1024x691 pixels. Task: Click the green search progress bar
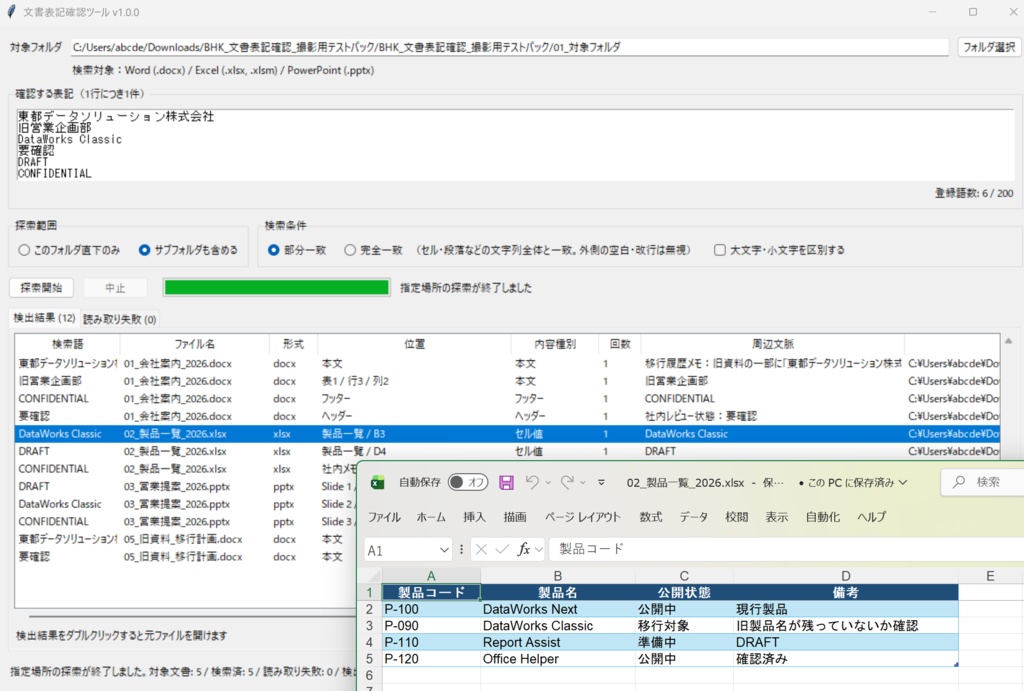(277, 287)
